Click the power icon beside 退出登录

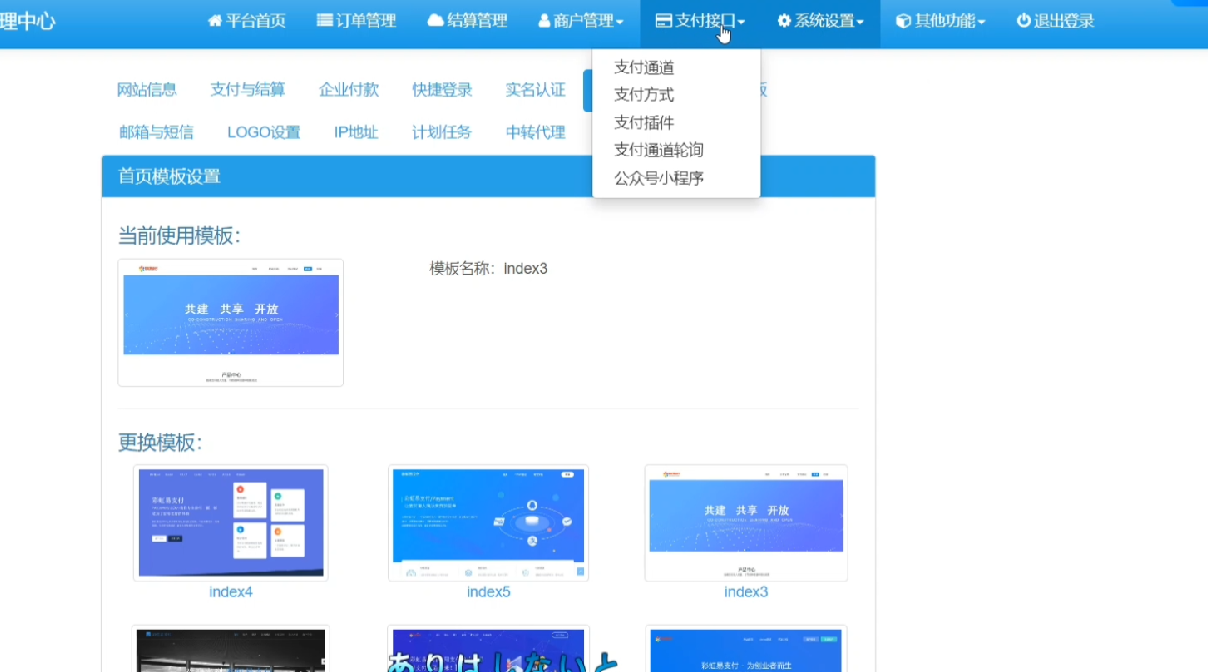pos(1023,21)
